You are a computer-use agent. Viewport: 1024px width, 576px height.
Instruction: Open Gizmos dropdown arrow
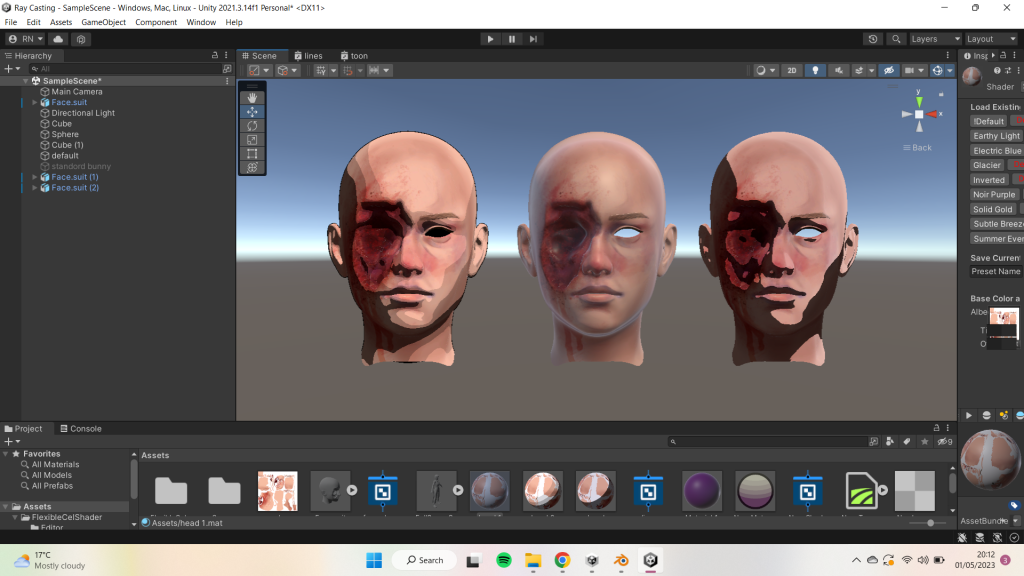point(950,71)
